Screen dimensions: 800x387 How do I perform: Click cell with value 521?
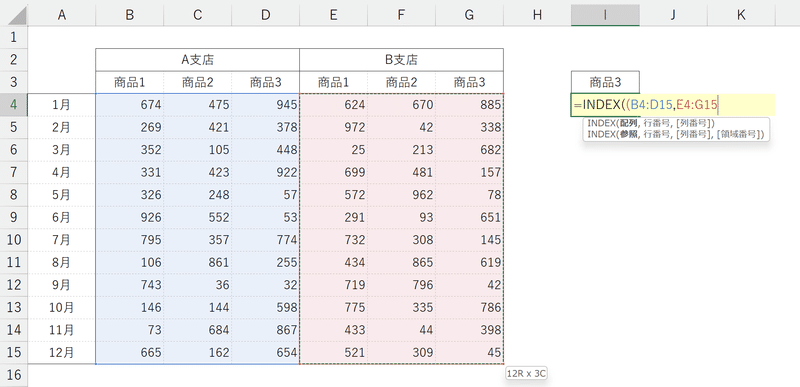coord(333,352)
